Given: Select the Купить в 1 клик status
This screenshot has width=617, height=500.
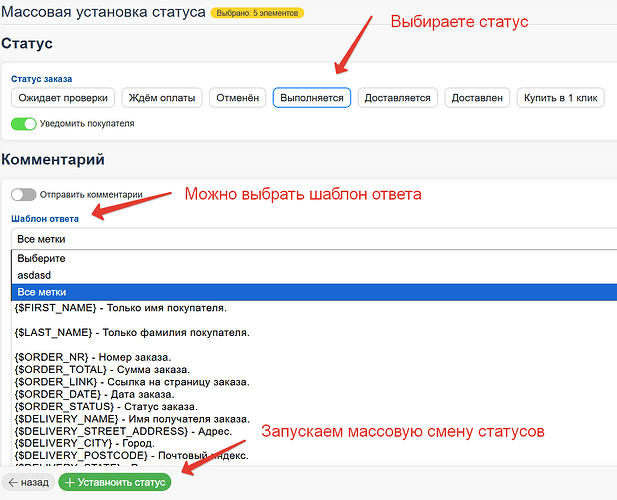Looking at the screenshot, I should tap(560, 98).
